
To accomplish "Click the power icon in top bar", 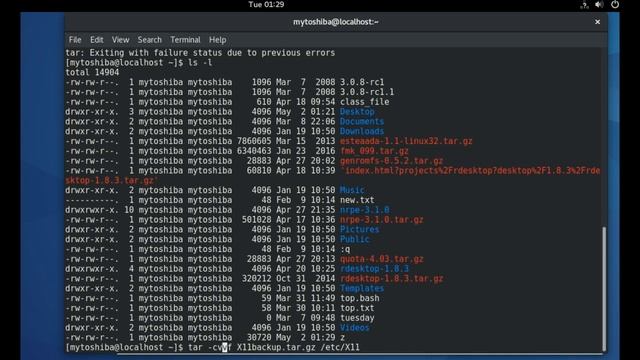I will click(615, 4).
